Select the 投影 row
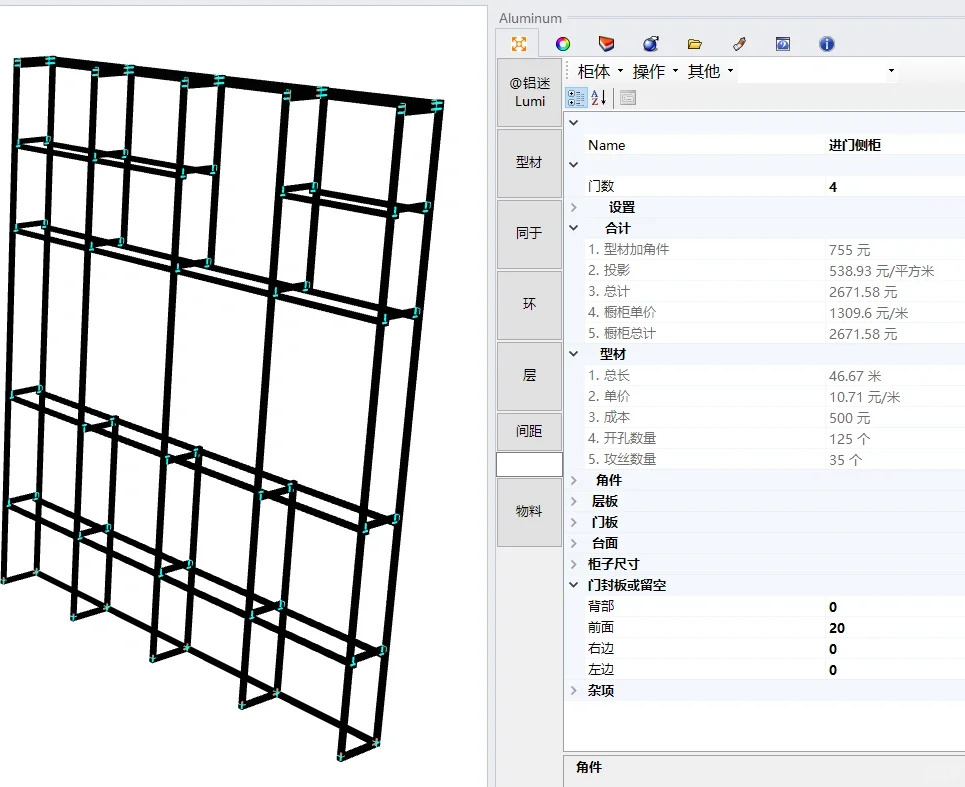This screenshot has height=787, width=965. point(775,270)
